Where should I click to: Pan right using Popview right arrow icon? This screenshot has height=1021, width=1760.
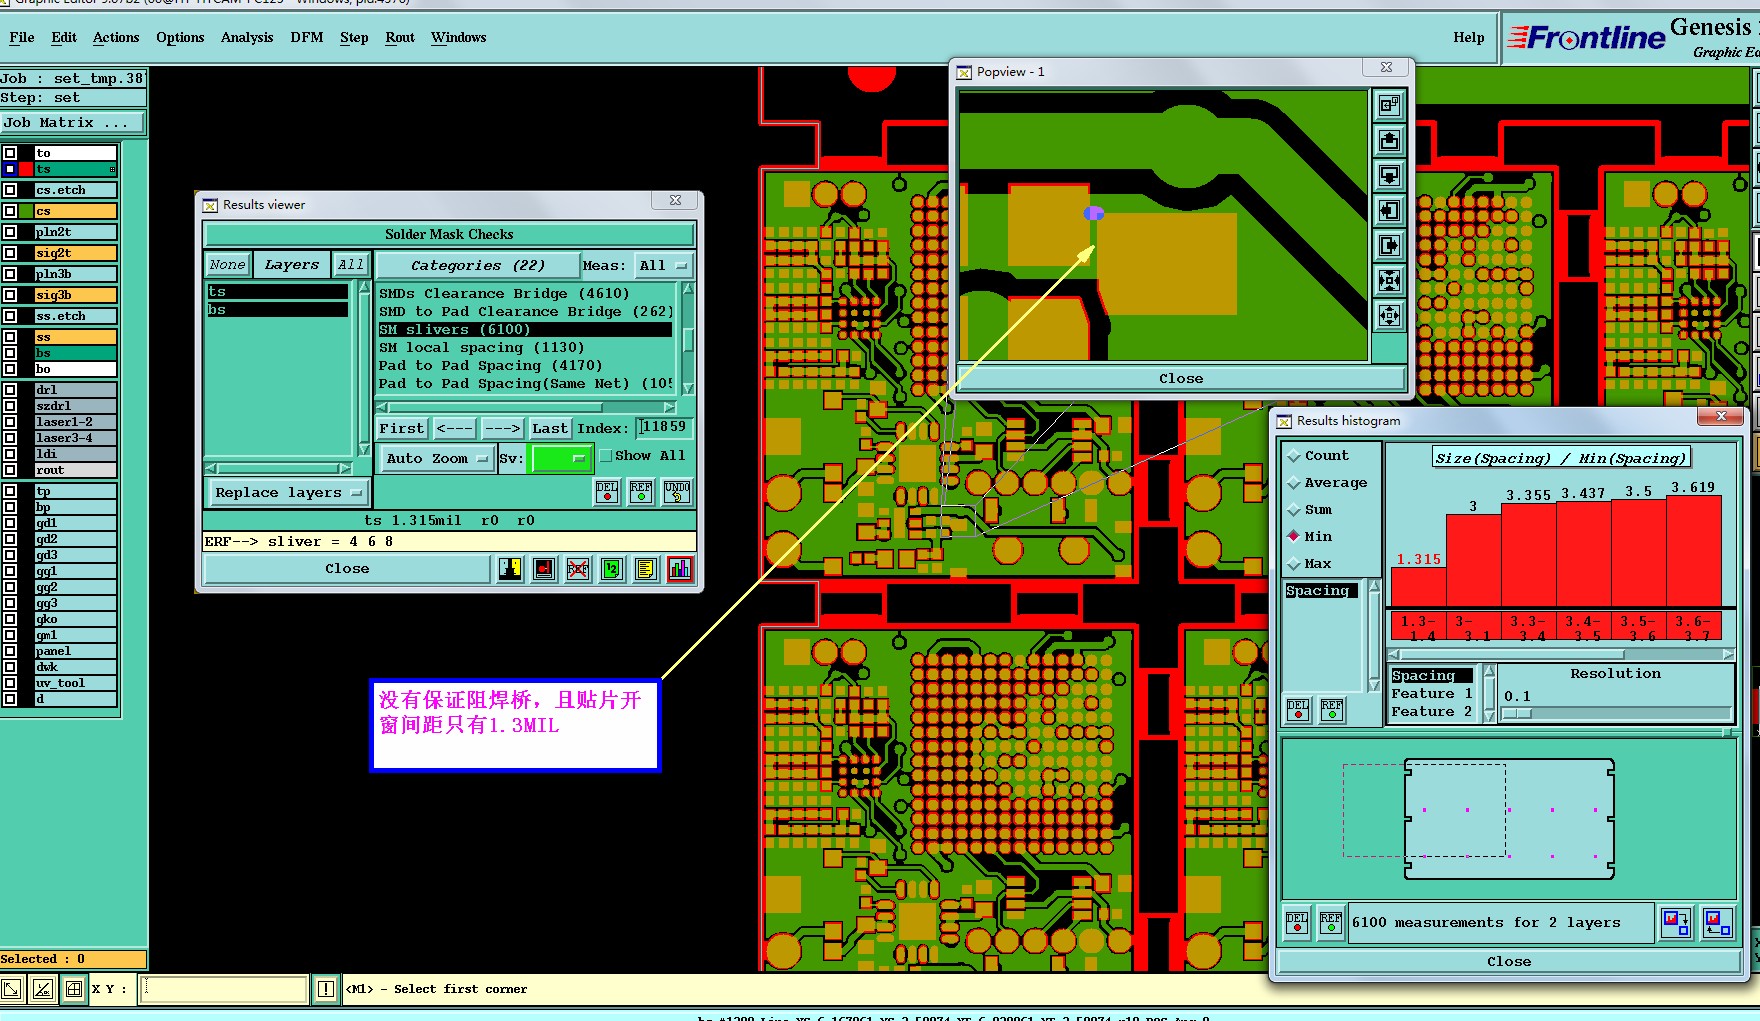point(1390,245)
